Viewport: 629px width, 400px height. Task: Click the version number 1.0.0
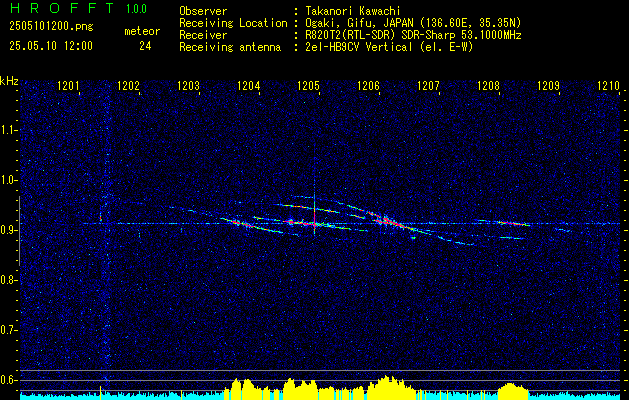(136, 9)
